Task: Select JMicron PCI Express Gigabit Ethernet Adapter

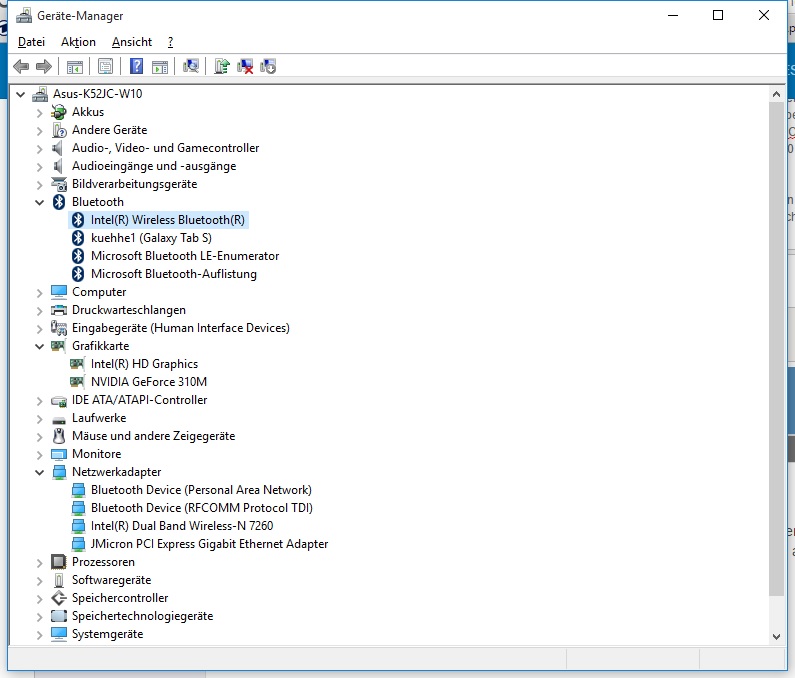Action: (x=209, y=544)
